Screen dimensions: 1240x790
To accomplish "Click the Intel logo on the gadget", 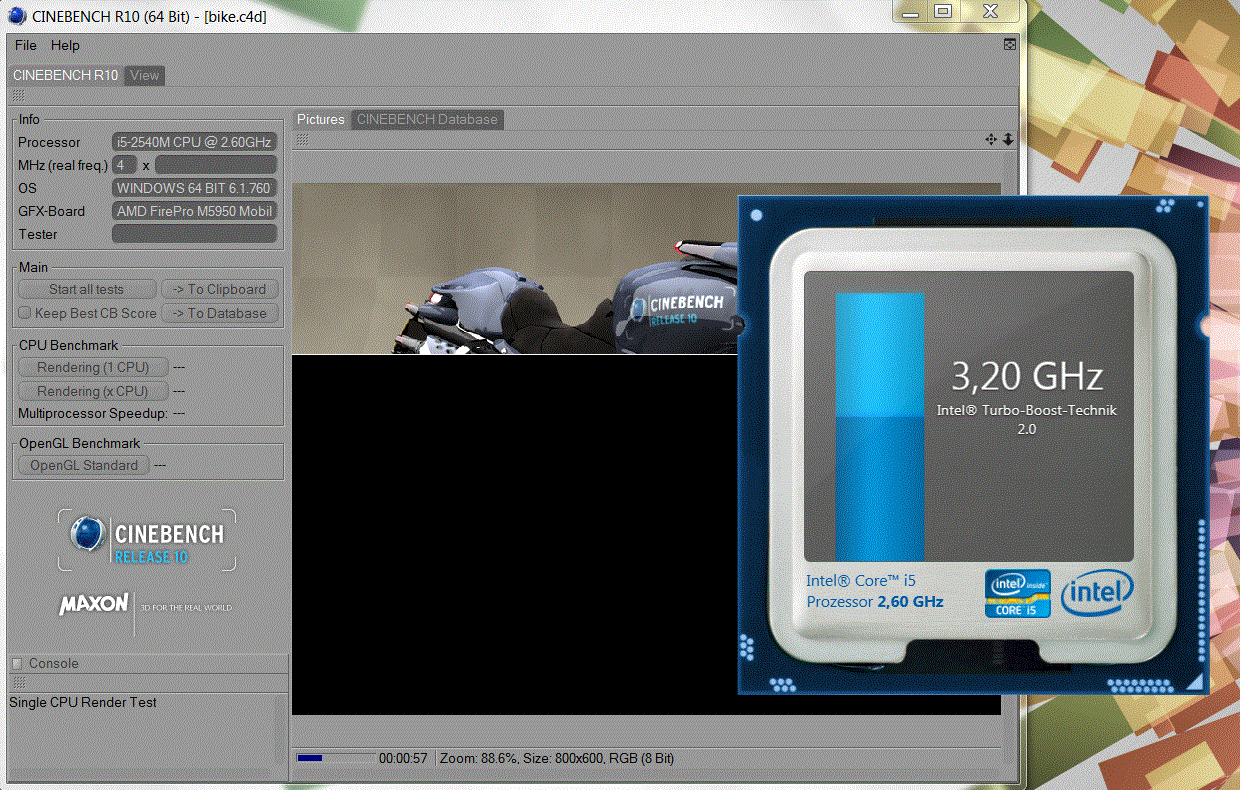I will coord(1097,593).
